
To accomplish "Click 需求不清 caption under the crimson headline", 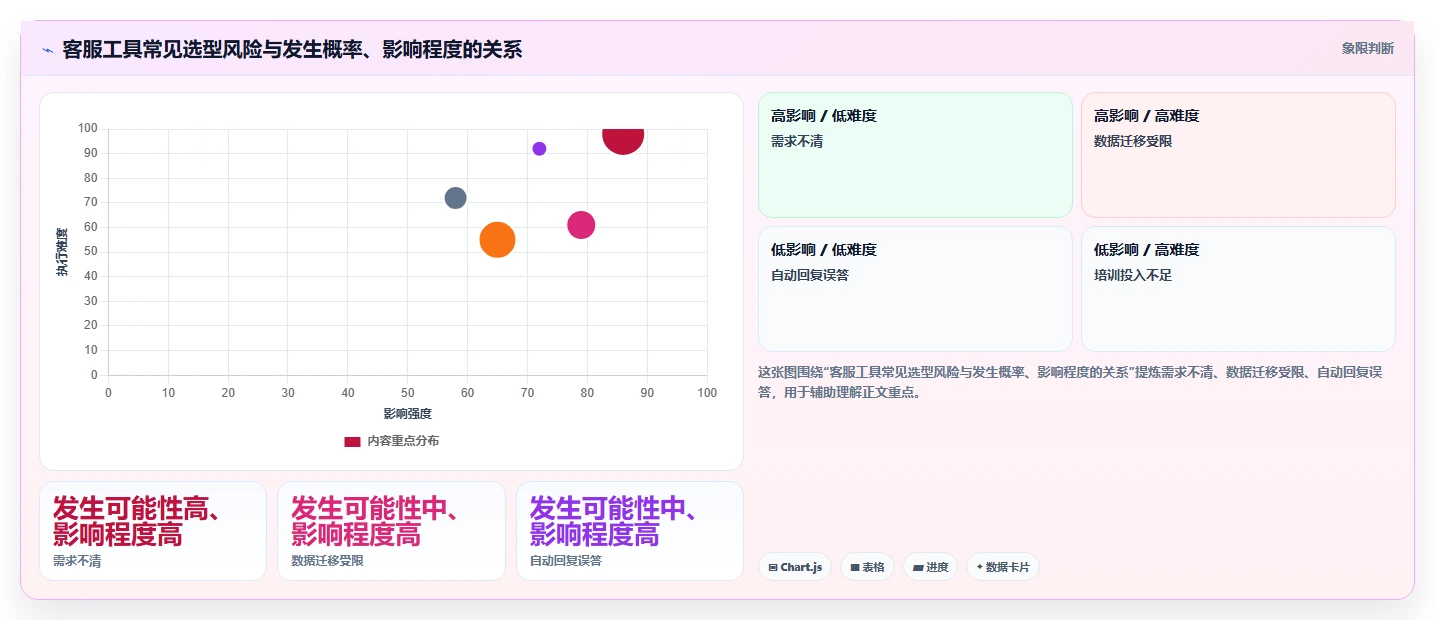I will point(77,561).
